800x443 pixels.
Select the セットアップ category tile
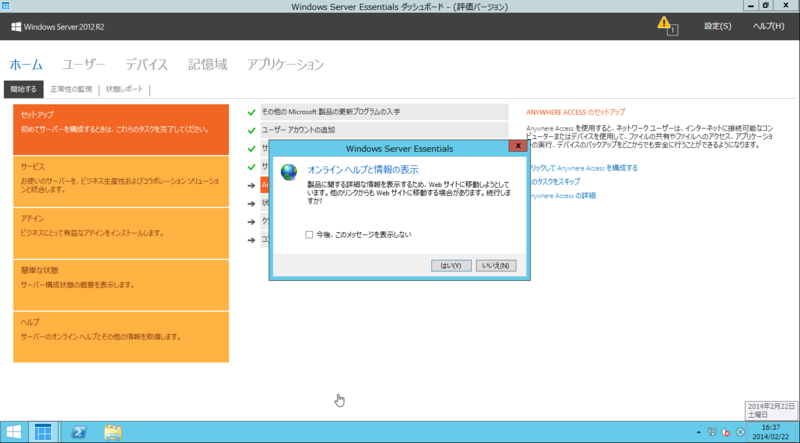tap(121, 130)
